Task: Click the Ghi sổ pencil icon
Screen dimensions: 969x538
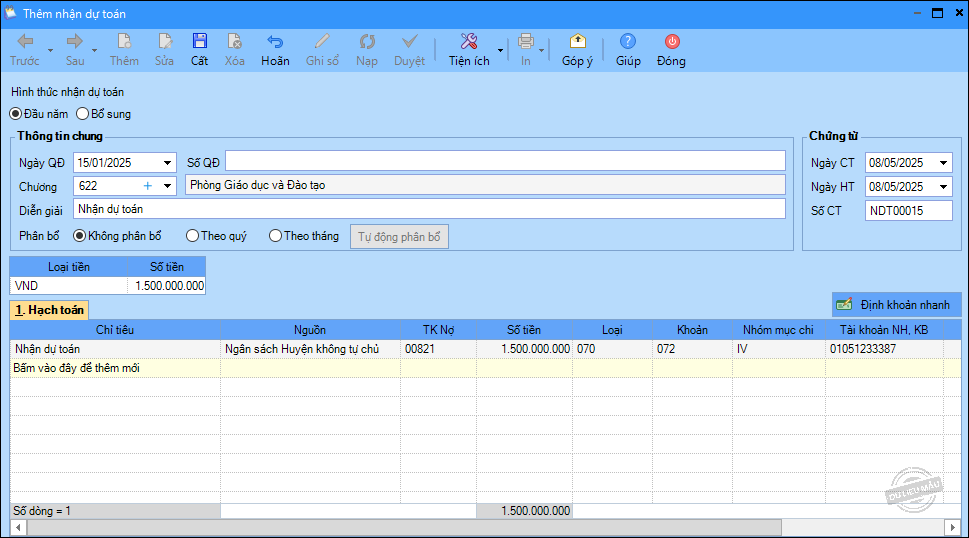Action: click(322, 41)
